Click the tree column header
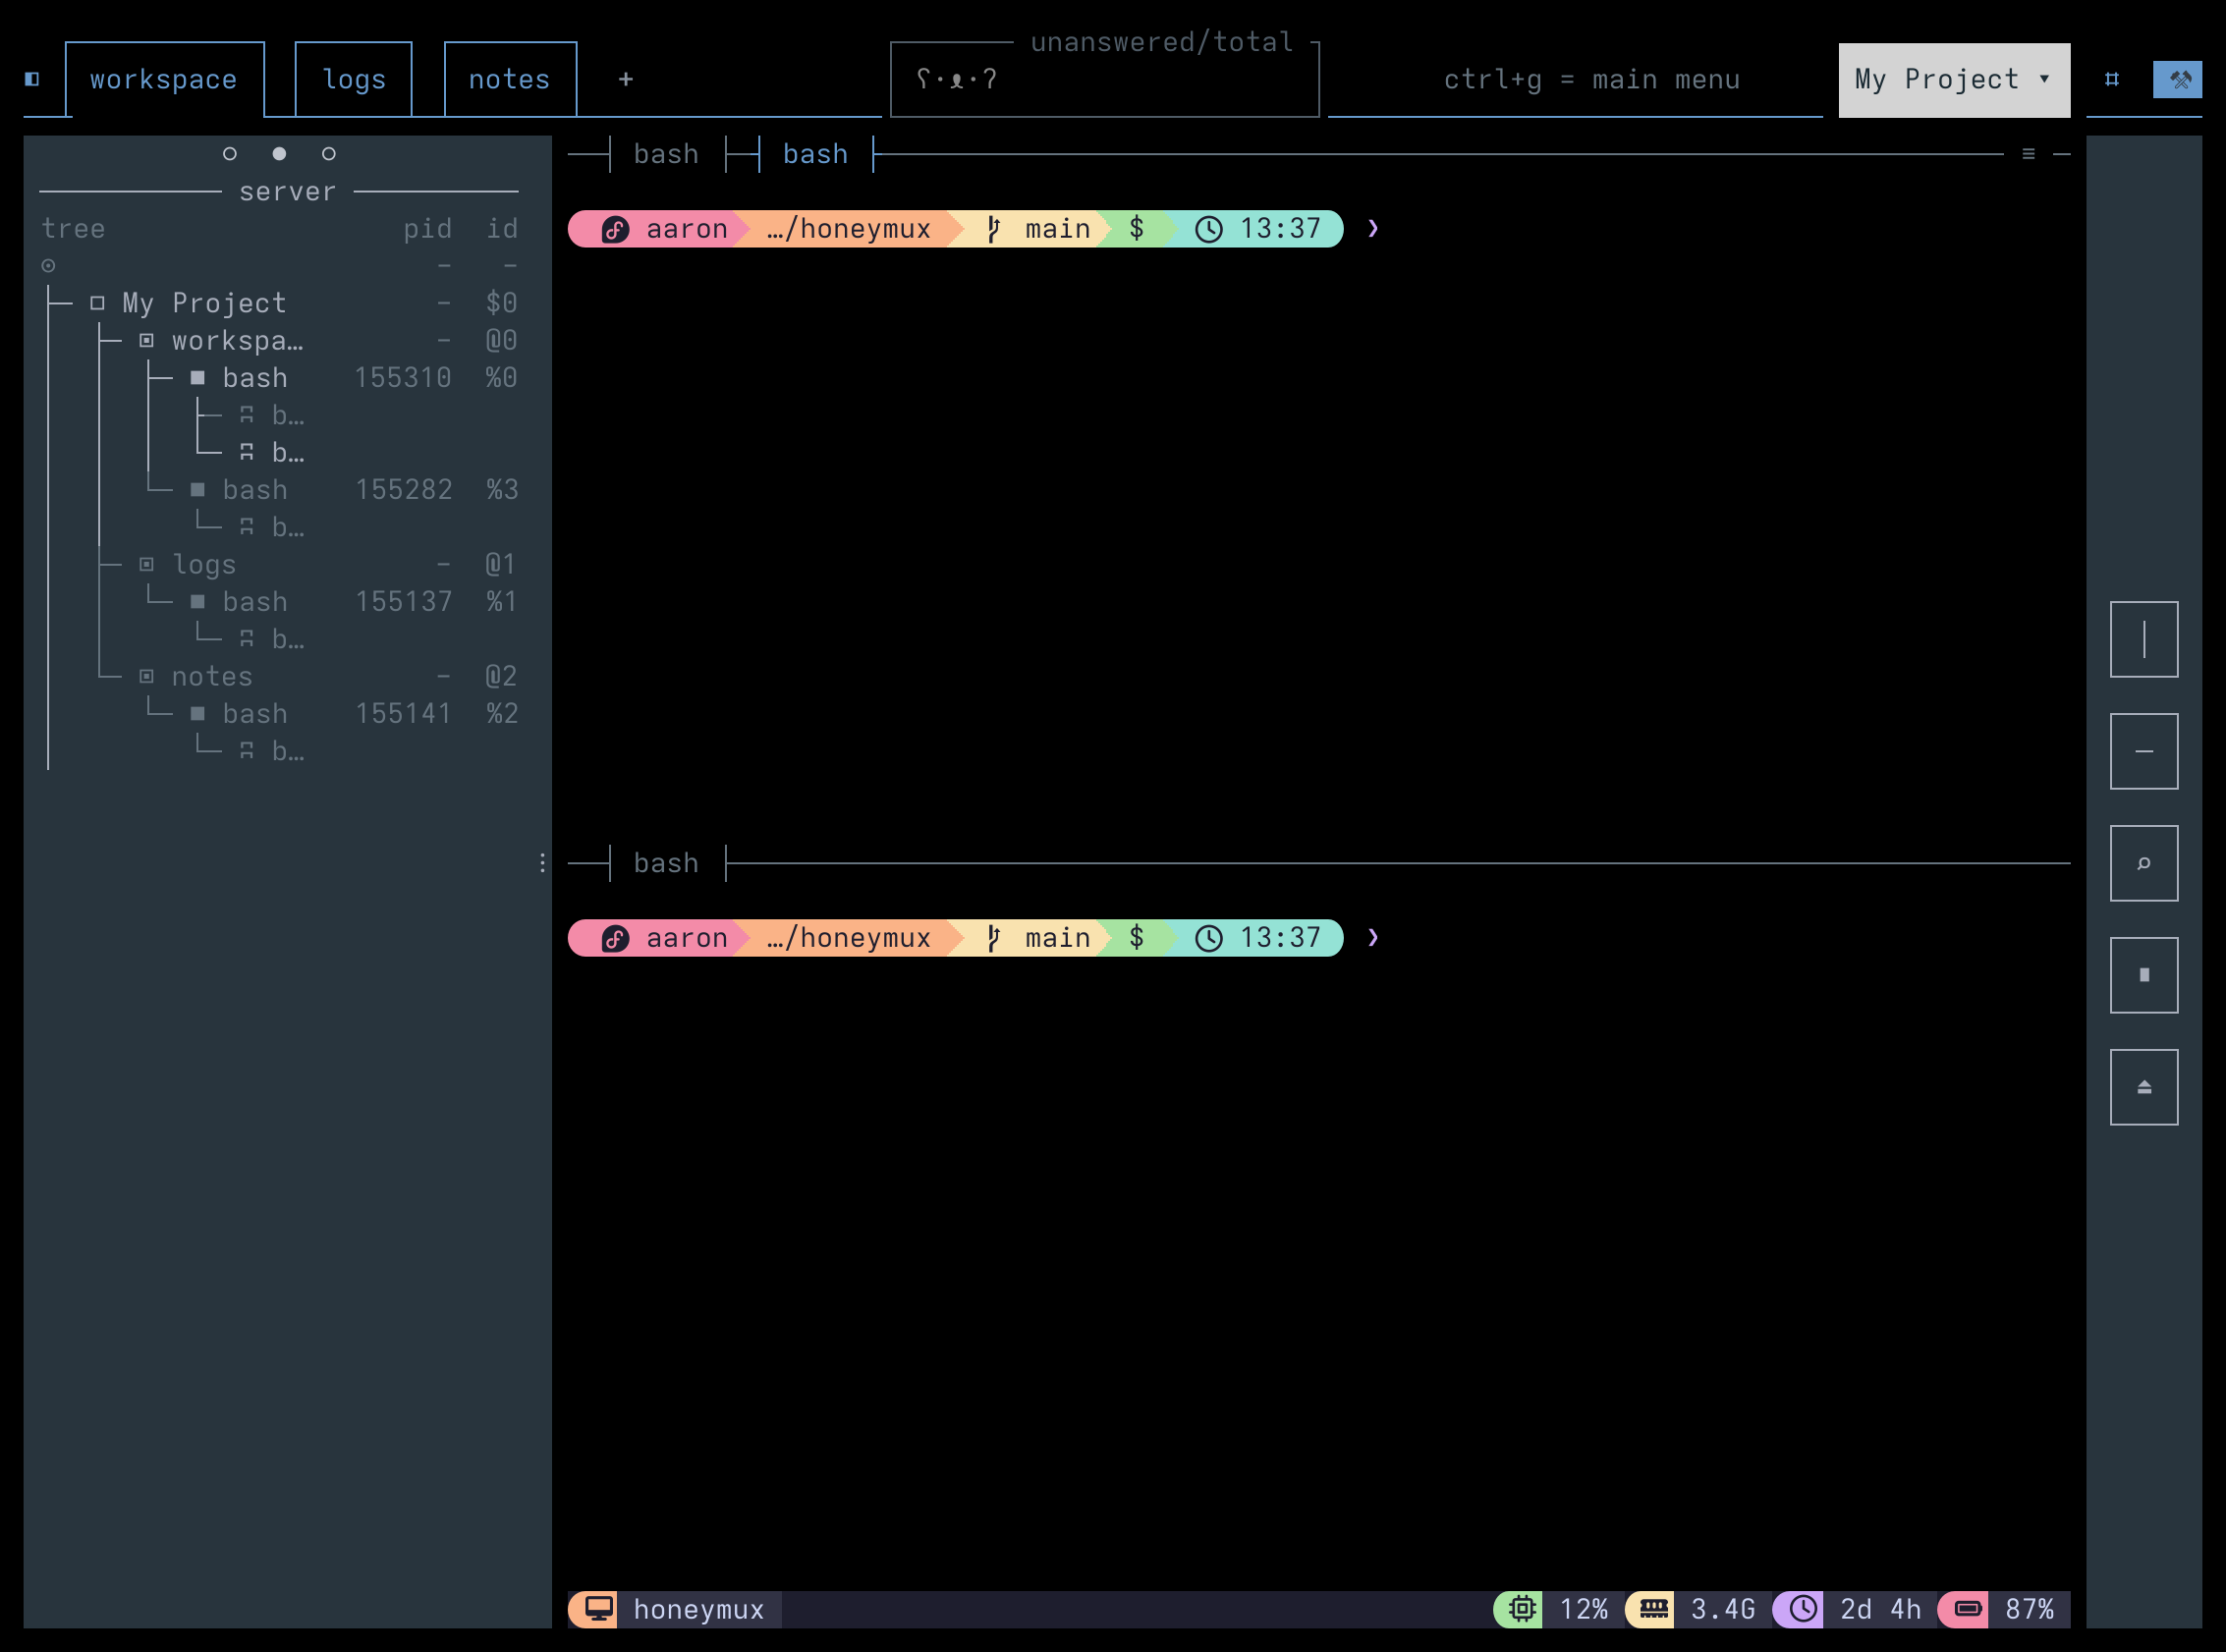Screen dimensions: 2226x1652 tap(73, 229)
